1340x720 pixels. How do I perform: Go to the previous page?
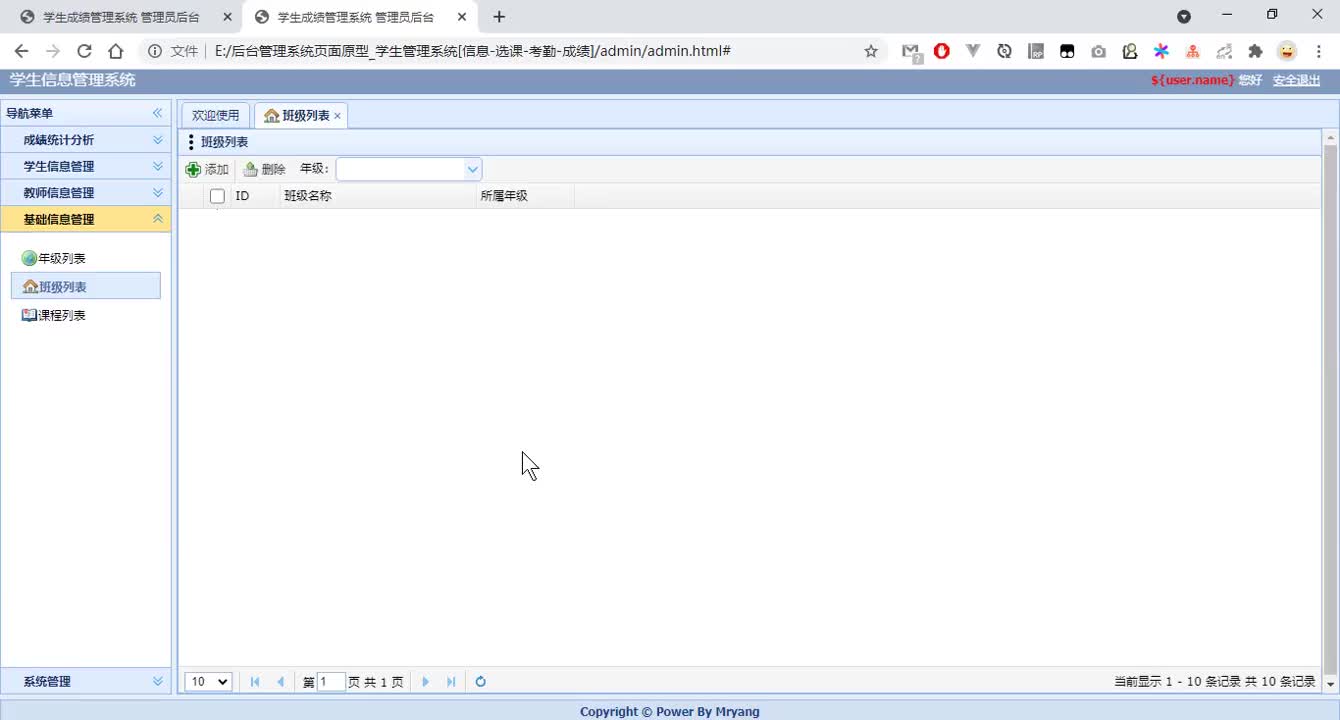(x=280, y=682)
